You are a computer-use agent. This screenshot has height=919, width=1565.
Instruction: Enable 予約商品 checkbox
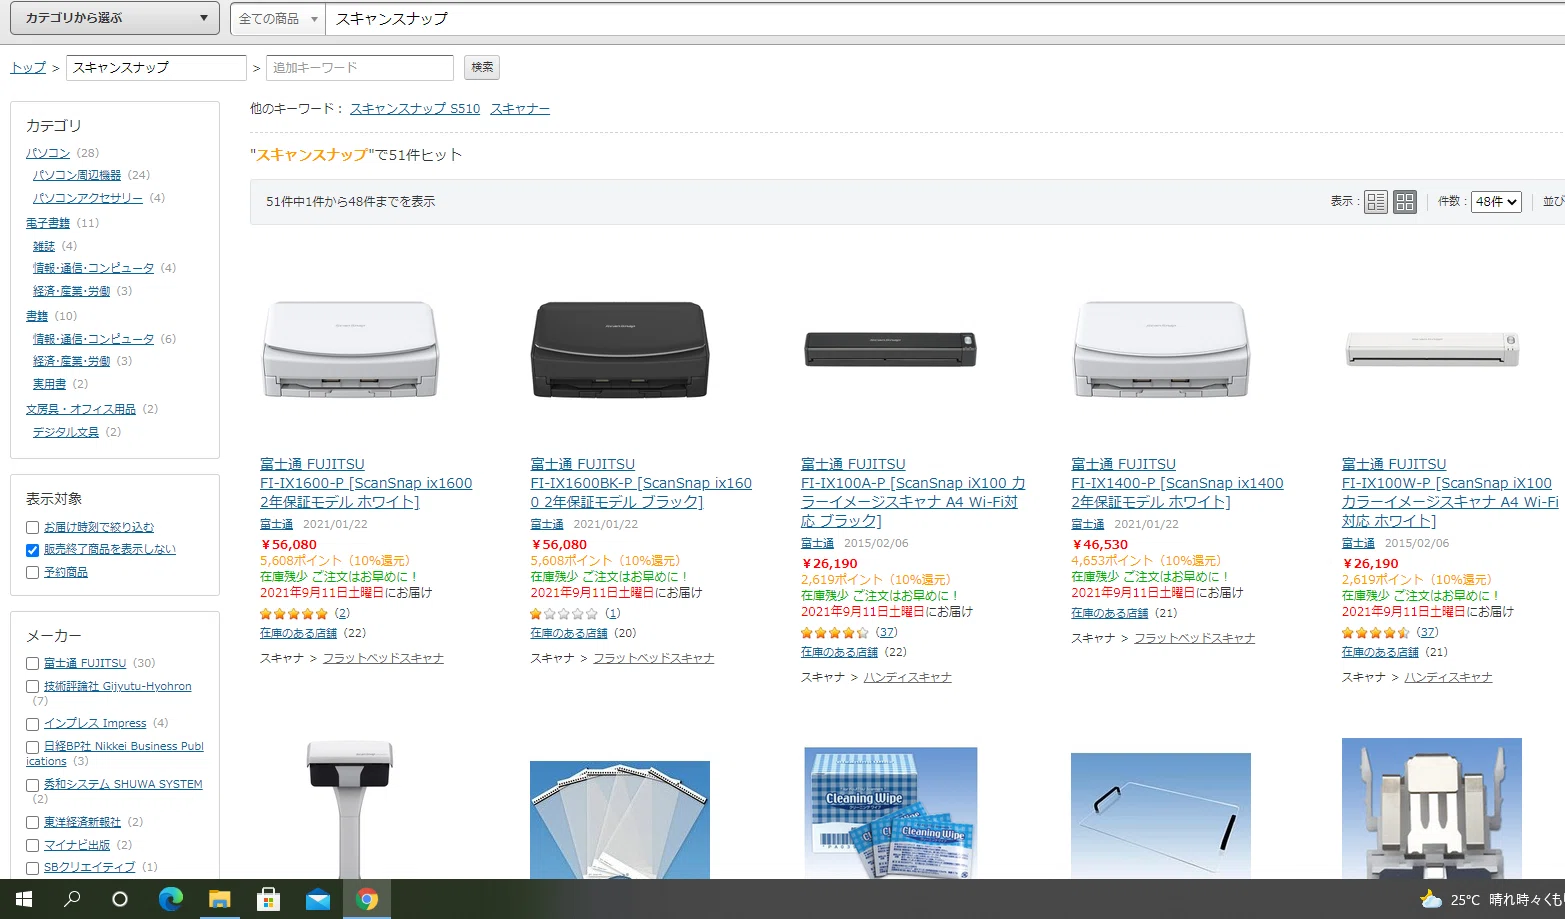[32, 573]
